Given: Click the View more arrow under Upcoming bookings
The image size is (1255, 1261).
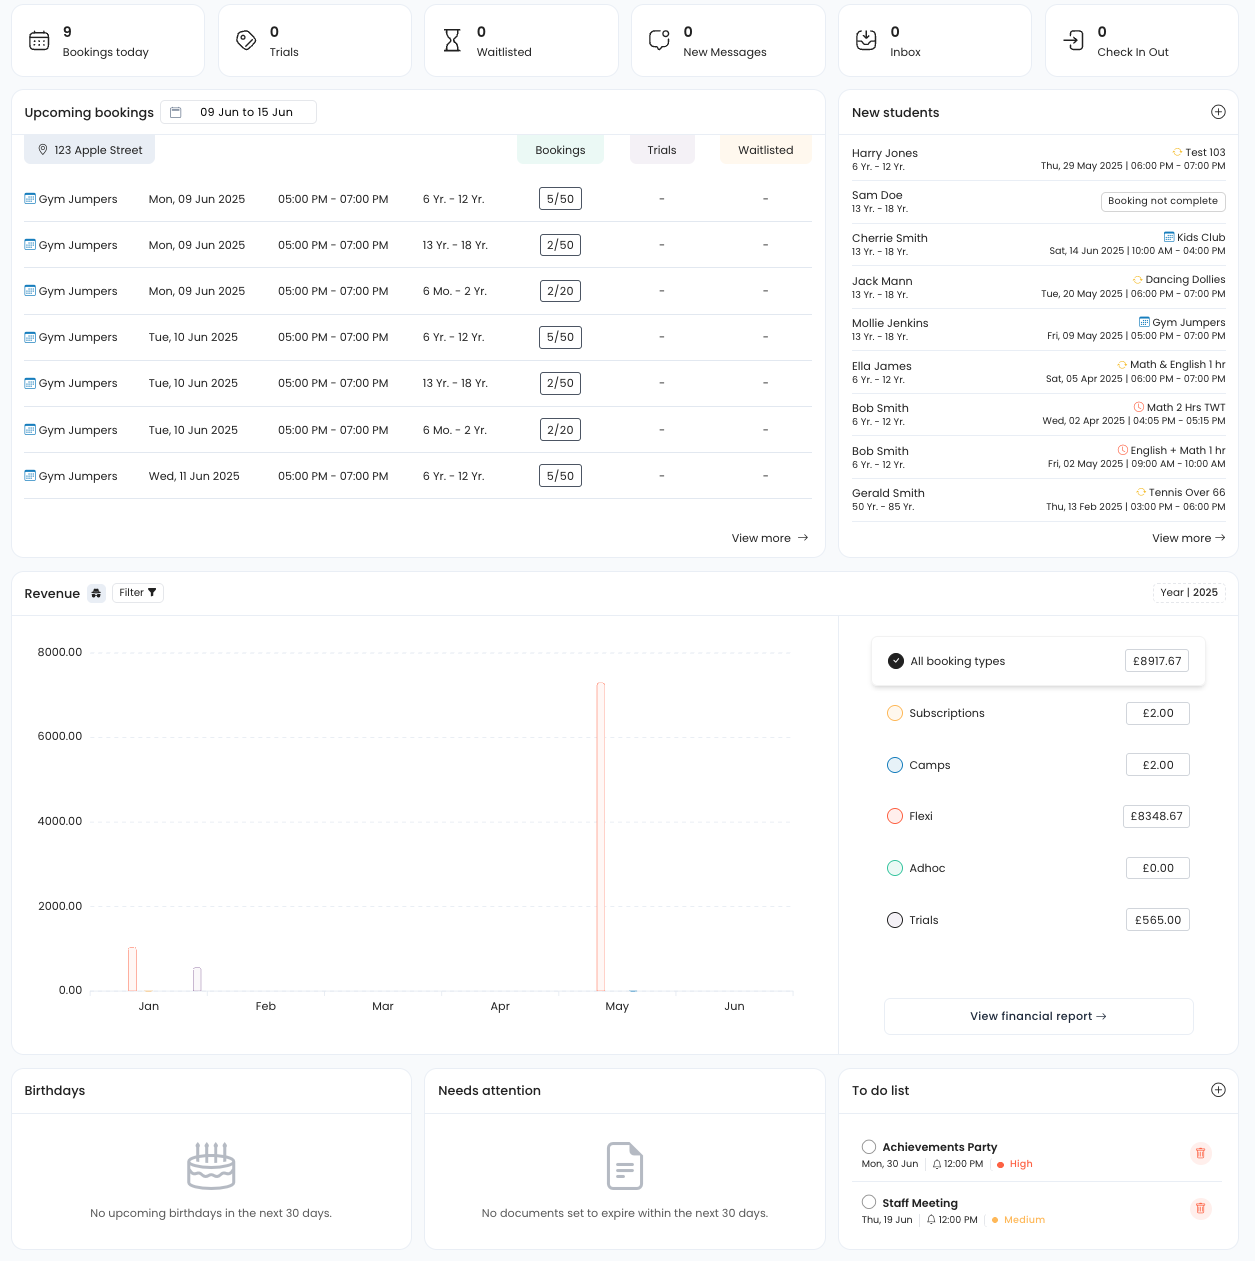Looking at the screenshot, I should [803, 538].
